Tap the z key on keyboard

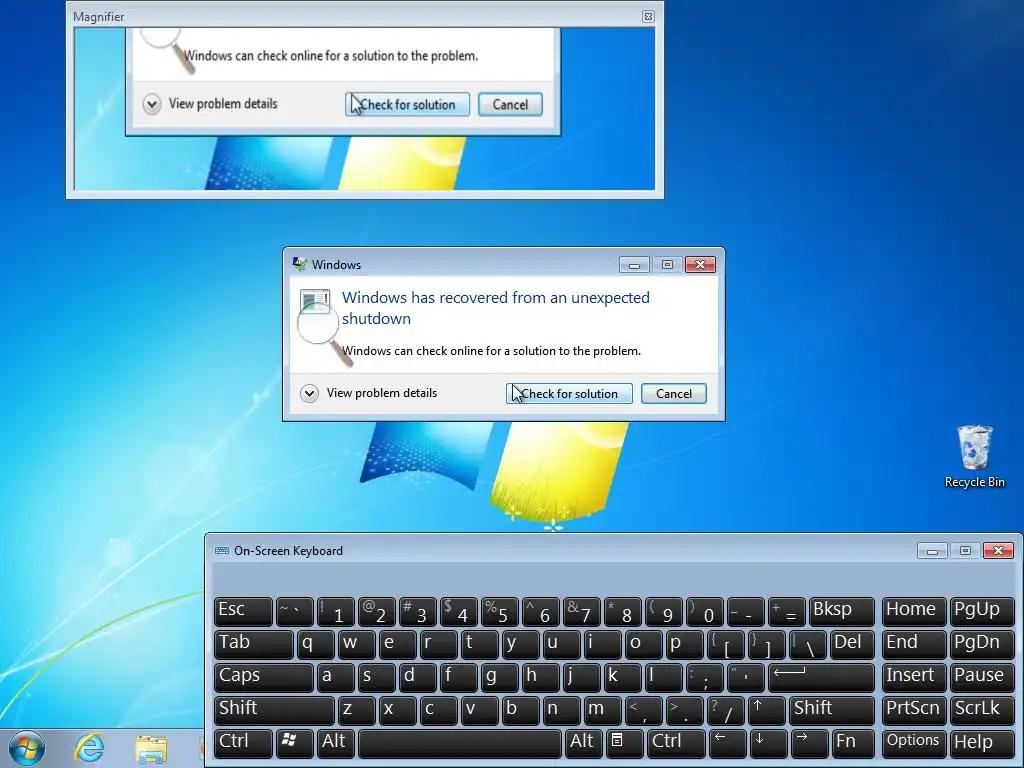[x=357, y=710]
